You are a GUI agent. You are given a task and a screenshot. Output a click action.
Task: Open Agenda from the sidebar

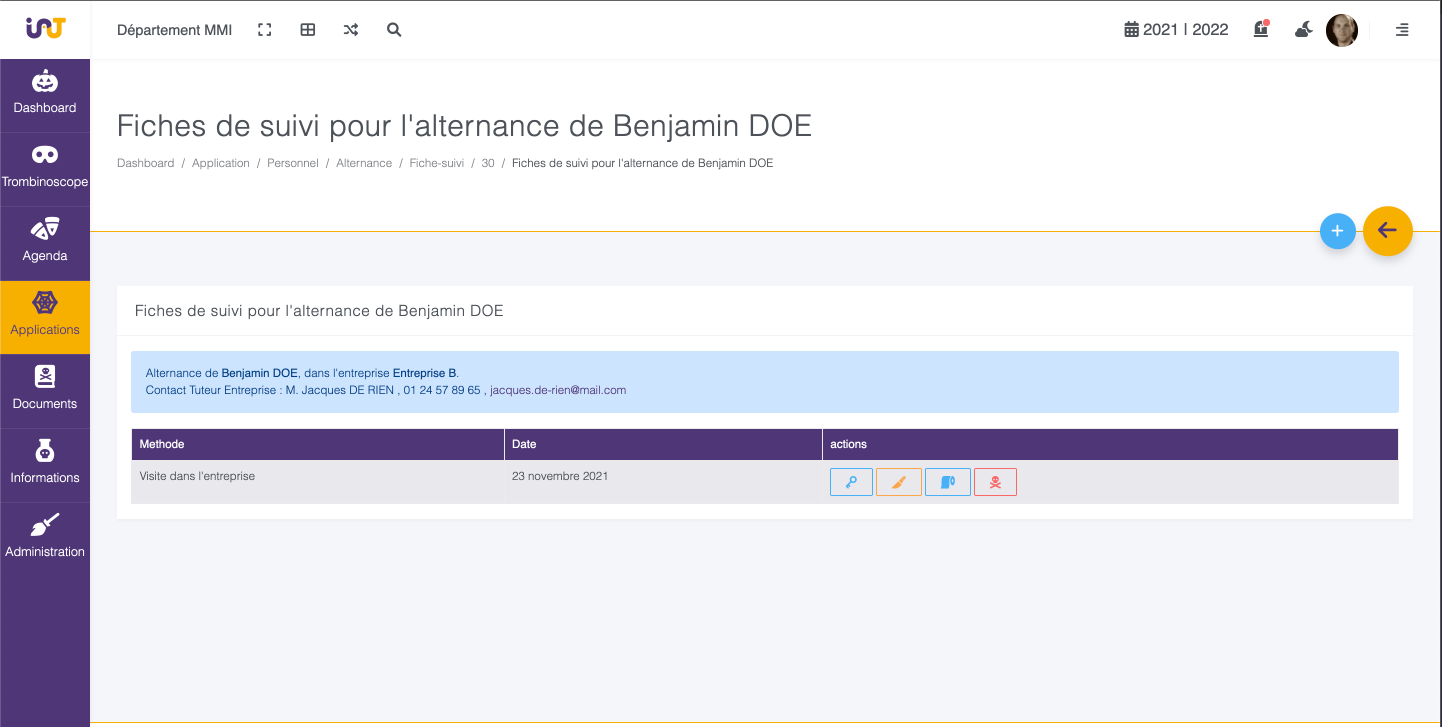coord(45,242)
